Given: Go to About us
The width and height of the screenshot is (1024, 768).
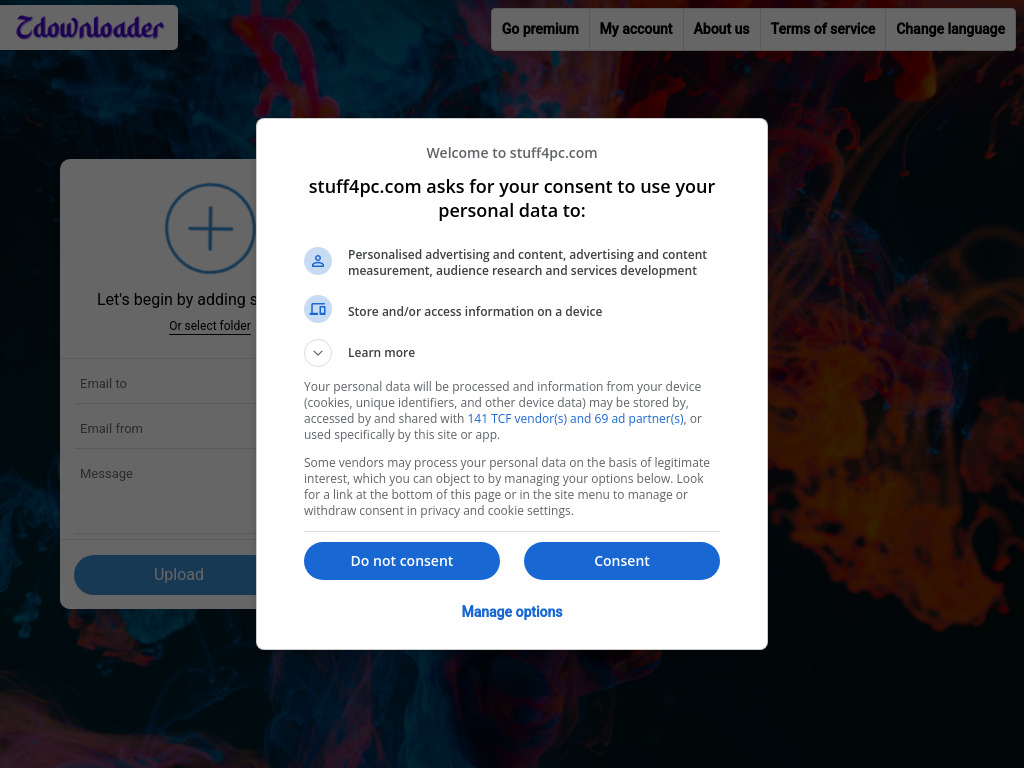Looking at the screenshot, I should (721, 29).
